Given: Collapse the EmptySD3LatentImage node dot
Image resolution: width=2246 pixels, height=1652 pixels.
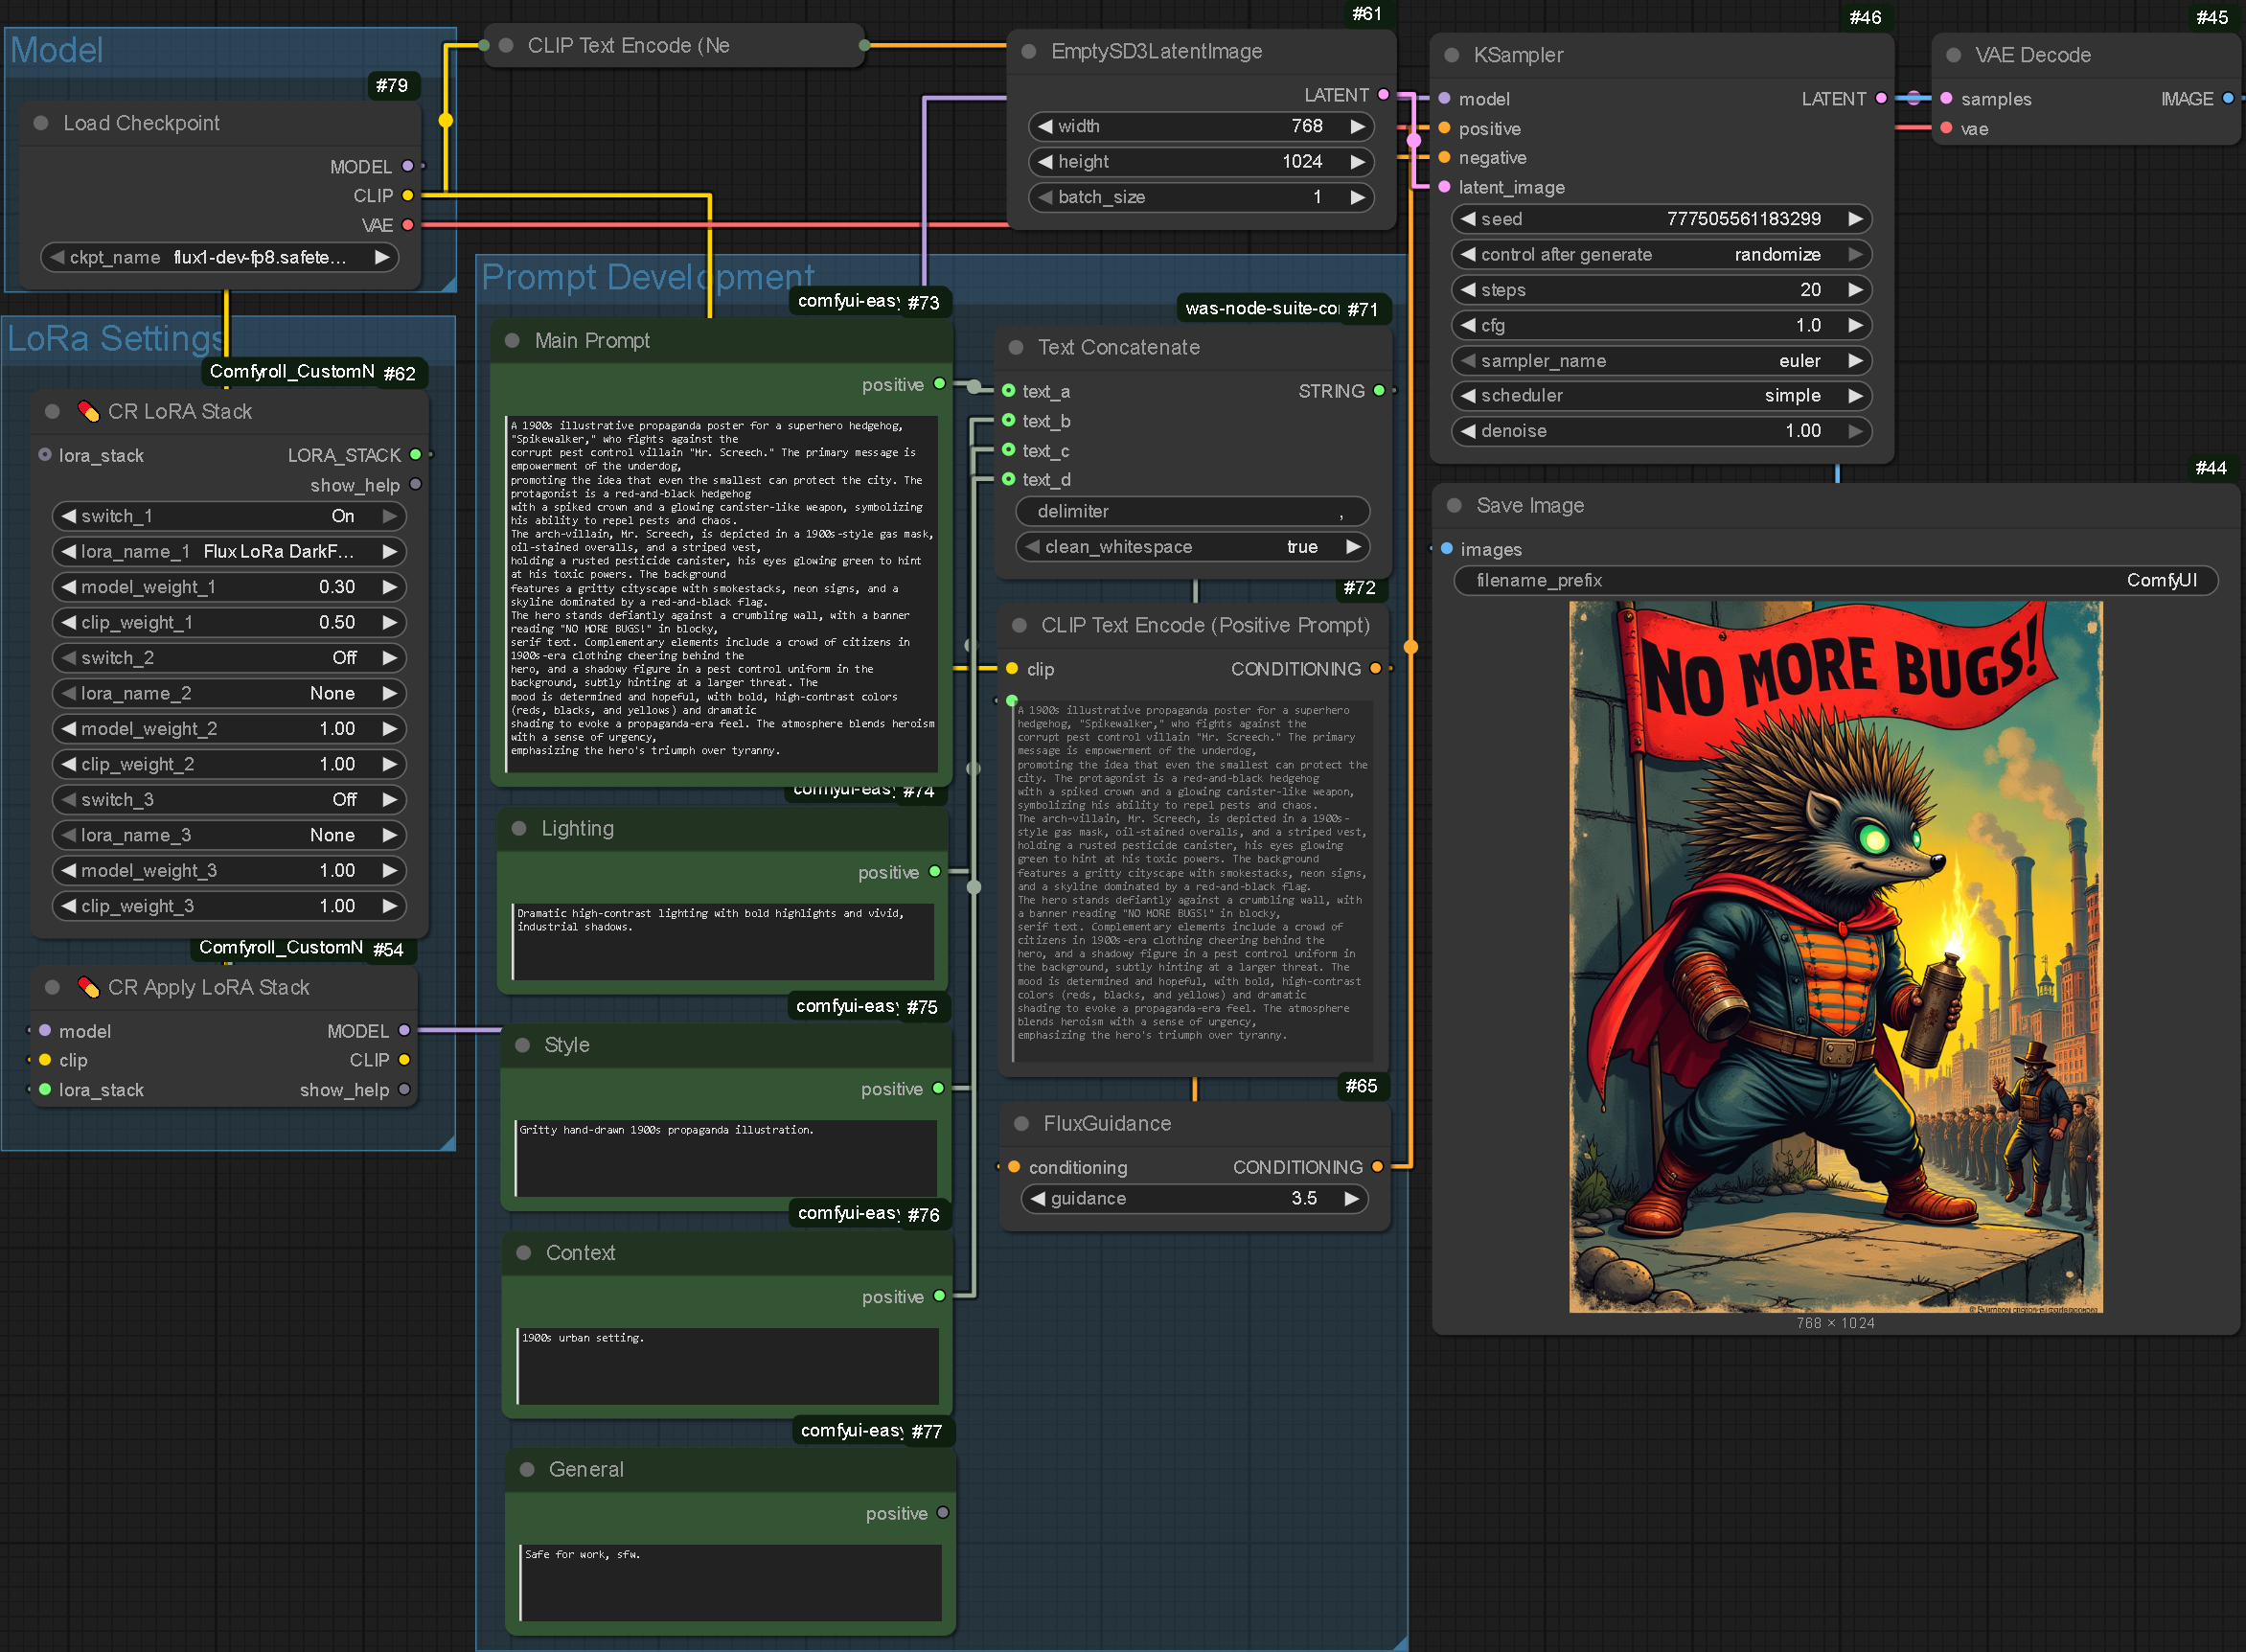Looking at the screenshot, I should [1029, 51].
